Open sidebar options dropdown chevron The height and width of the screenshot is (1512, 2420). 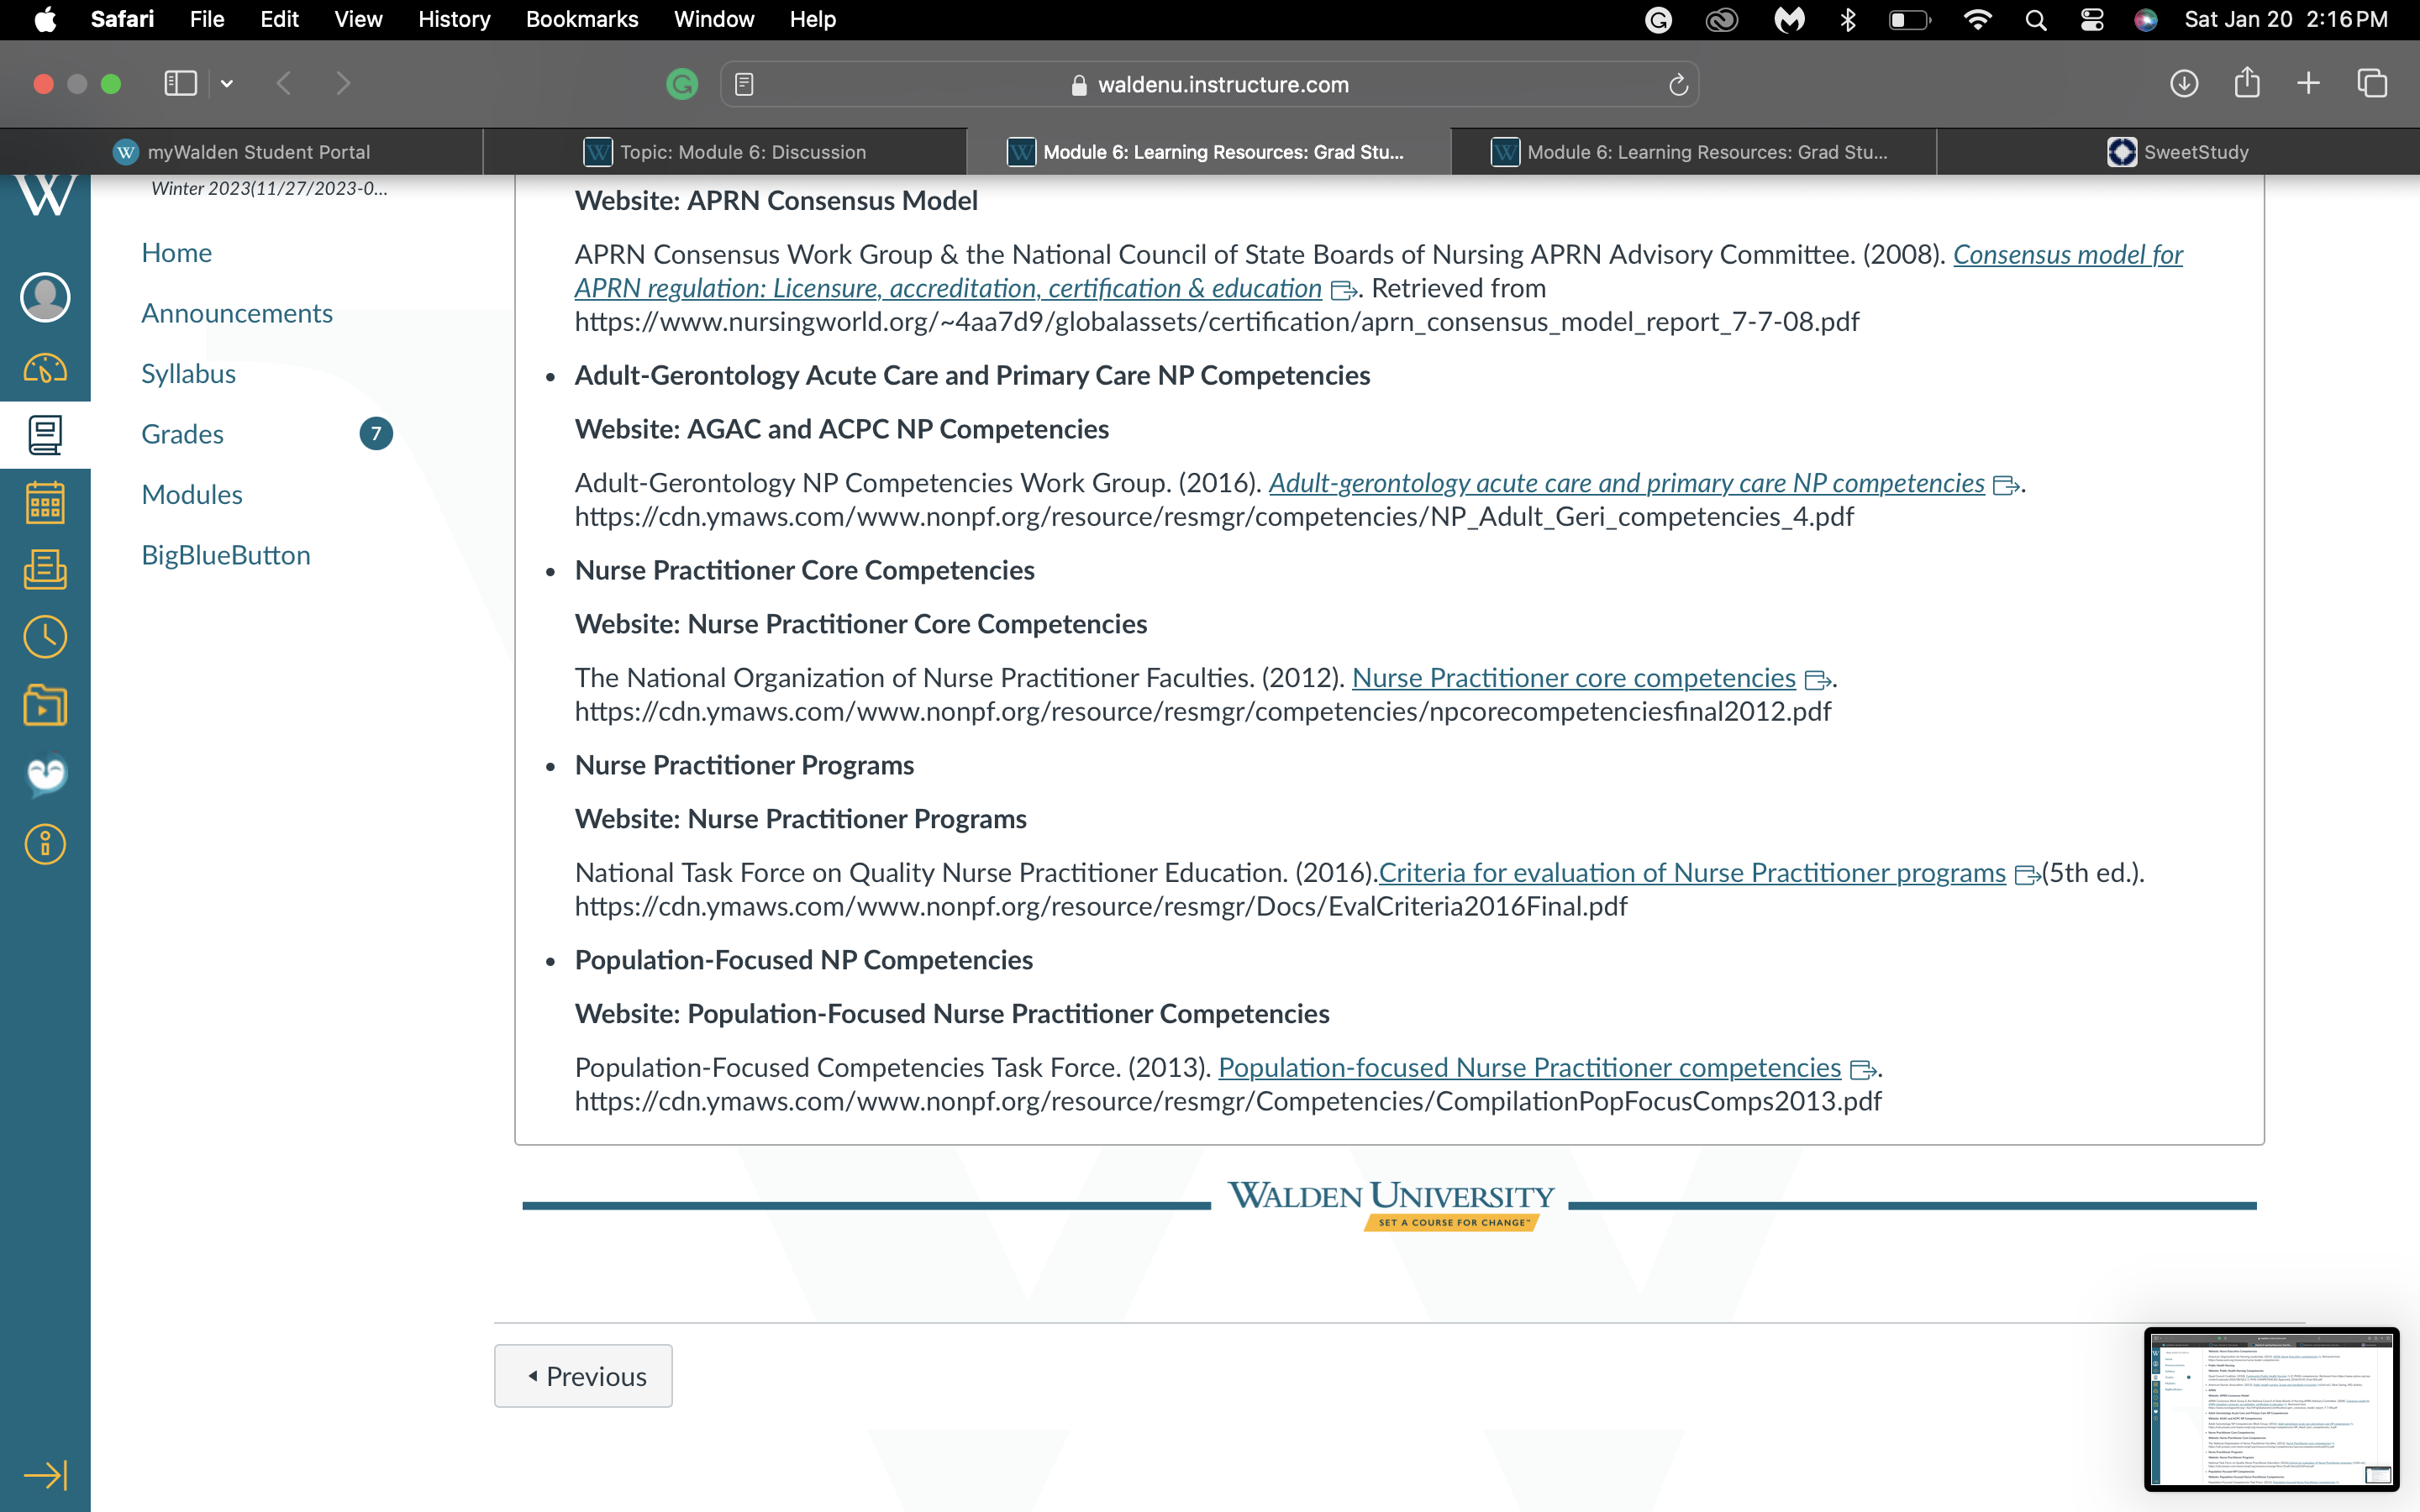pos(227,83)
